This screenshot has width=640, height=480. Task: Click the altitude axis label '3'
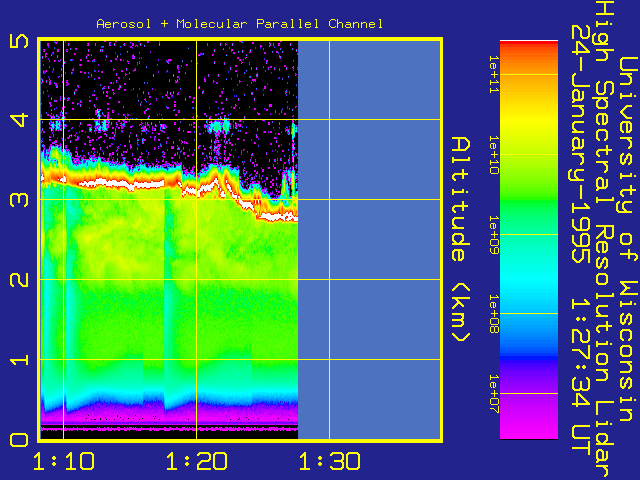pos(19,200)
